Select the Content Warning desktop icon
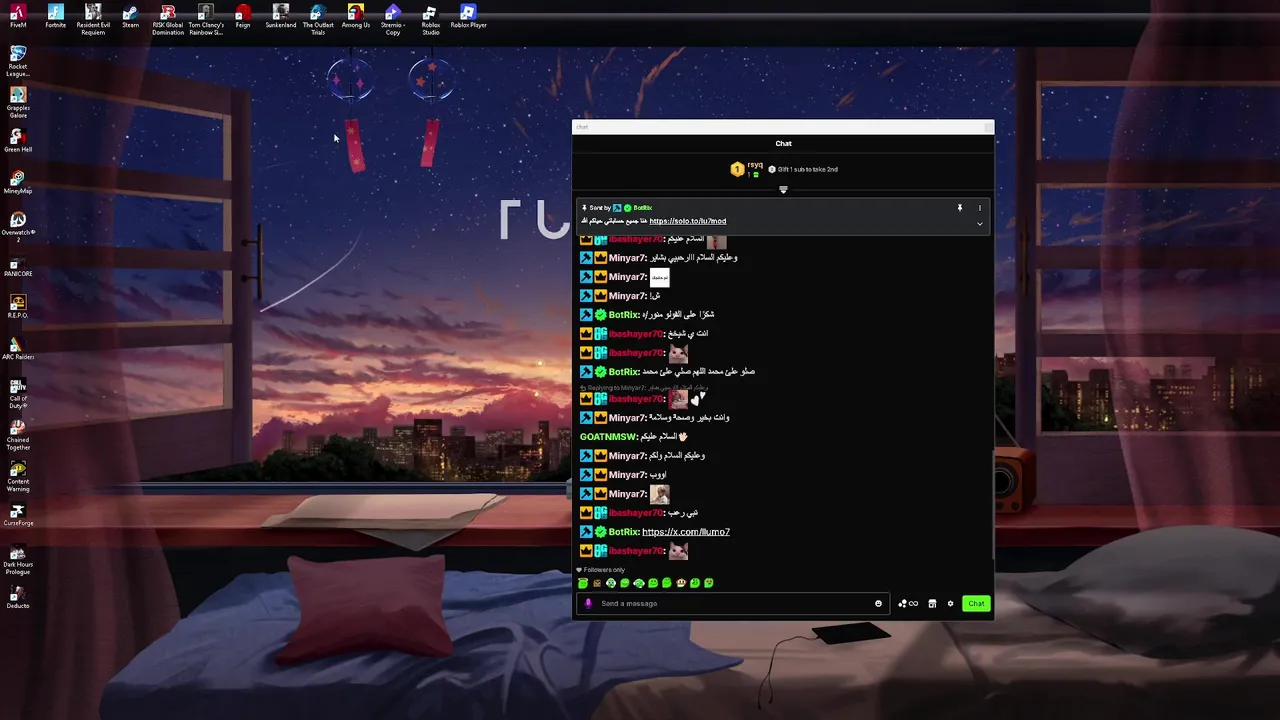The height and width of the screenshot is (720, 1280). click(x=18, y=476)
